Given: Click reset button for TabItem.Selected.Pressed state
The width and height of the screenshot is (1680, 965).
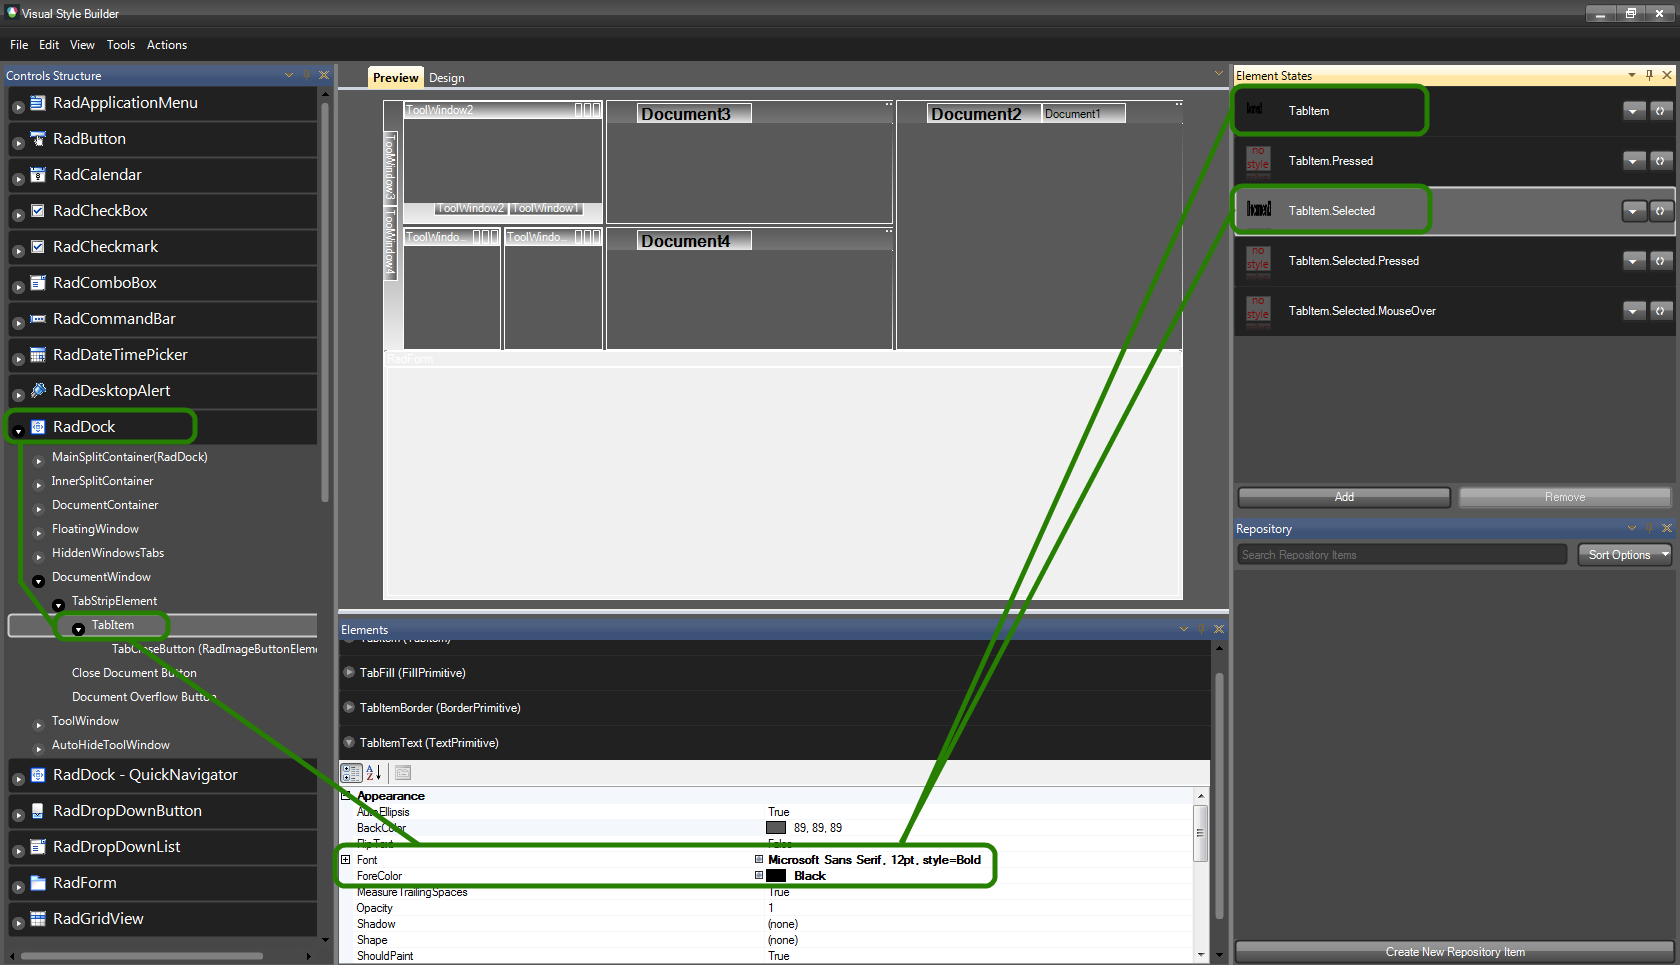Looking at the screenshot, I should click(1660, 261).
